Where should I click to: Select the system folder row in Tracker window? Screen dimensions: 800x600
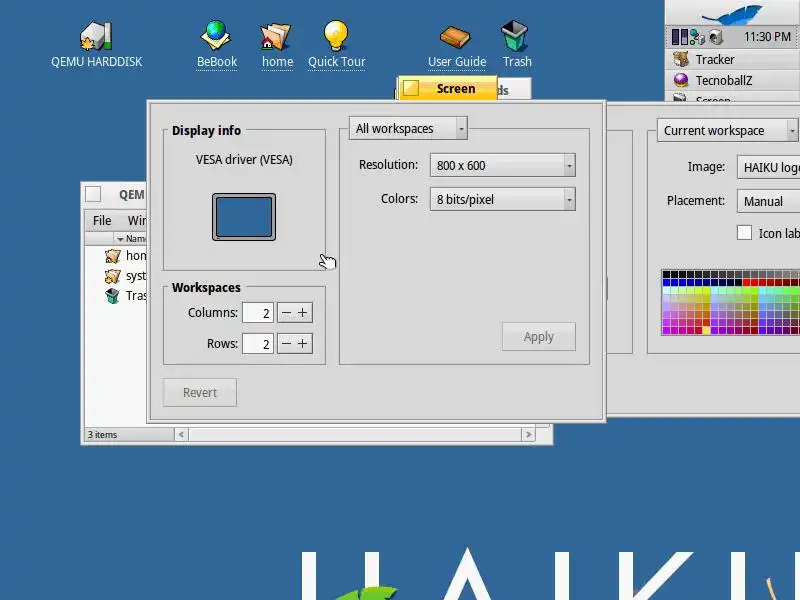coord(126,276)
